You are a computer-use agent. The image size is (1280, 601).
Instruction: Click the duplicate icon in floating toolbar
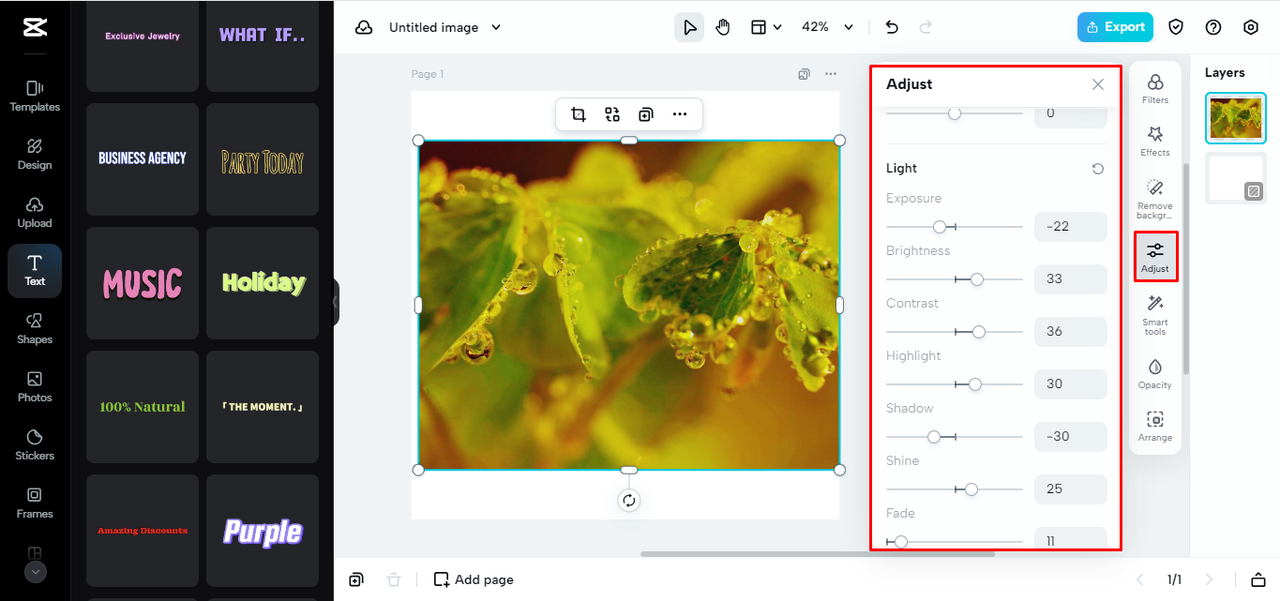646,115
